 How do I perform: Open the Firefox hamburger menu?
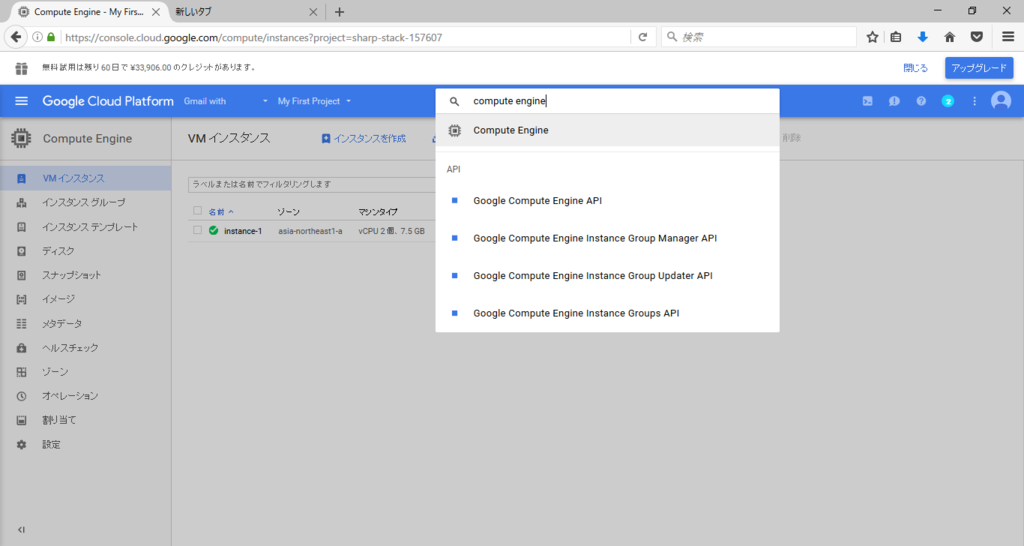1008,37
